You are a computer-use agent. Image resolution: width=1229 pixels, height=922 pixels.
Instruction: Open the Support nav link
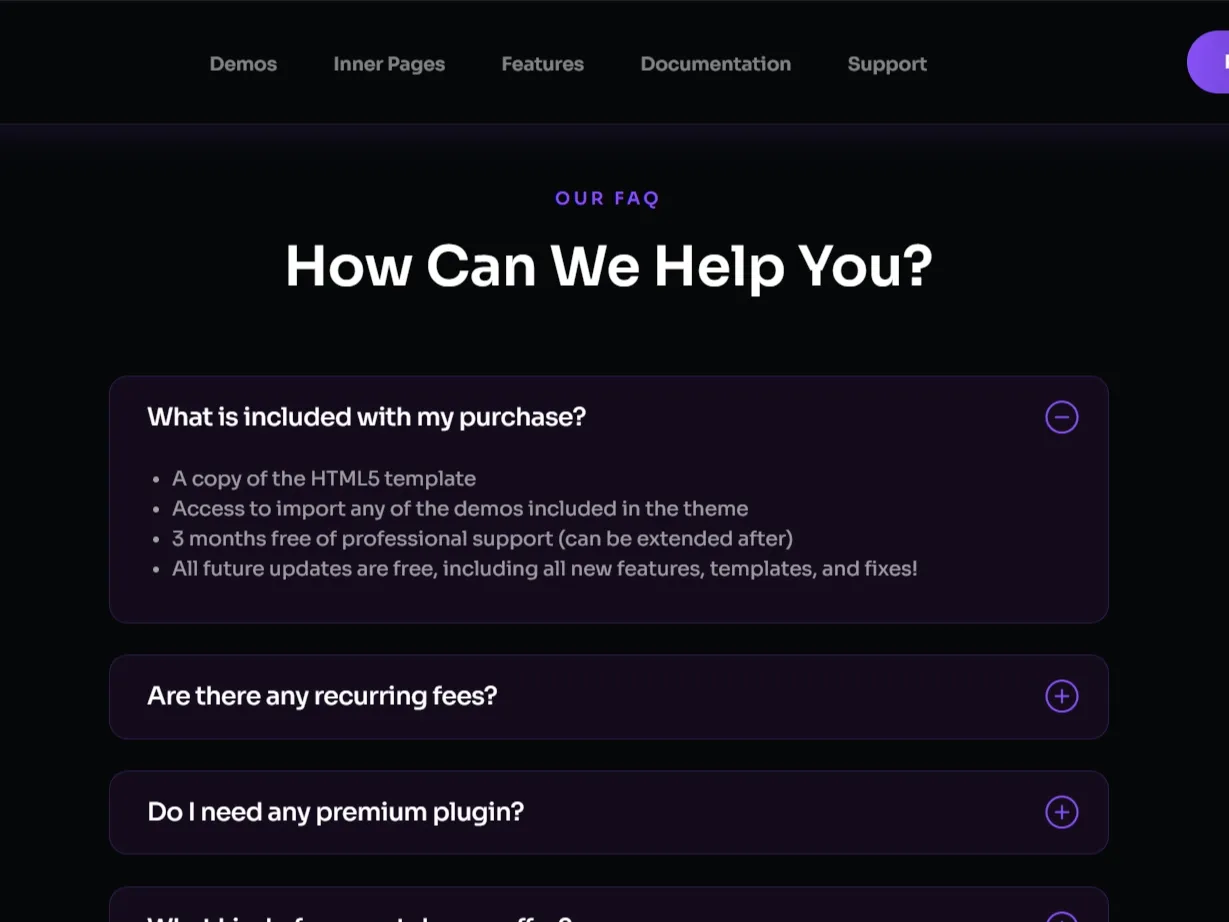click(x=887, y=63)
